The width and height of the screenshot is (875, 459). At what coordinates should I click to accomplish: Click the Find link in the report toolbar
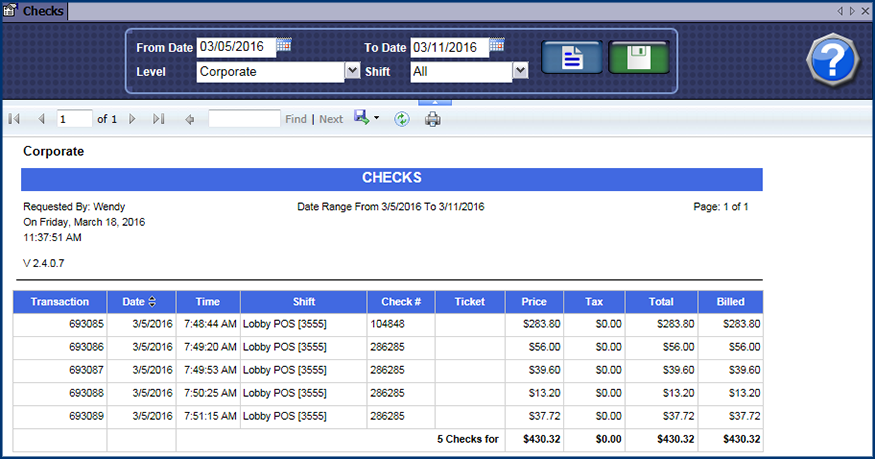click(x=296, y=119)
